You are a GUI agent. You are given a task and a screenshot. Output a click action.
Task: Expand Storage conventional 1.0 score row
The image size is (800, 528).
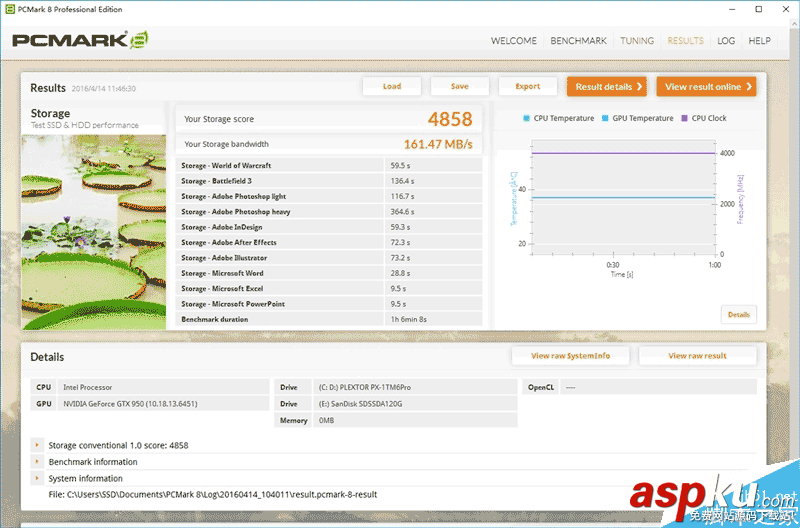[x=37, y=445]
